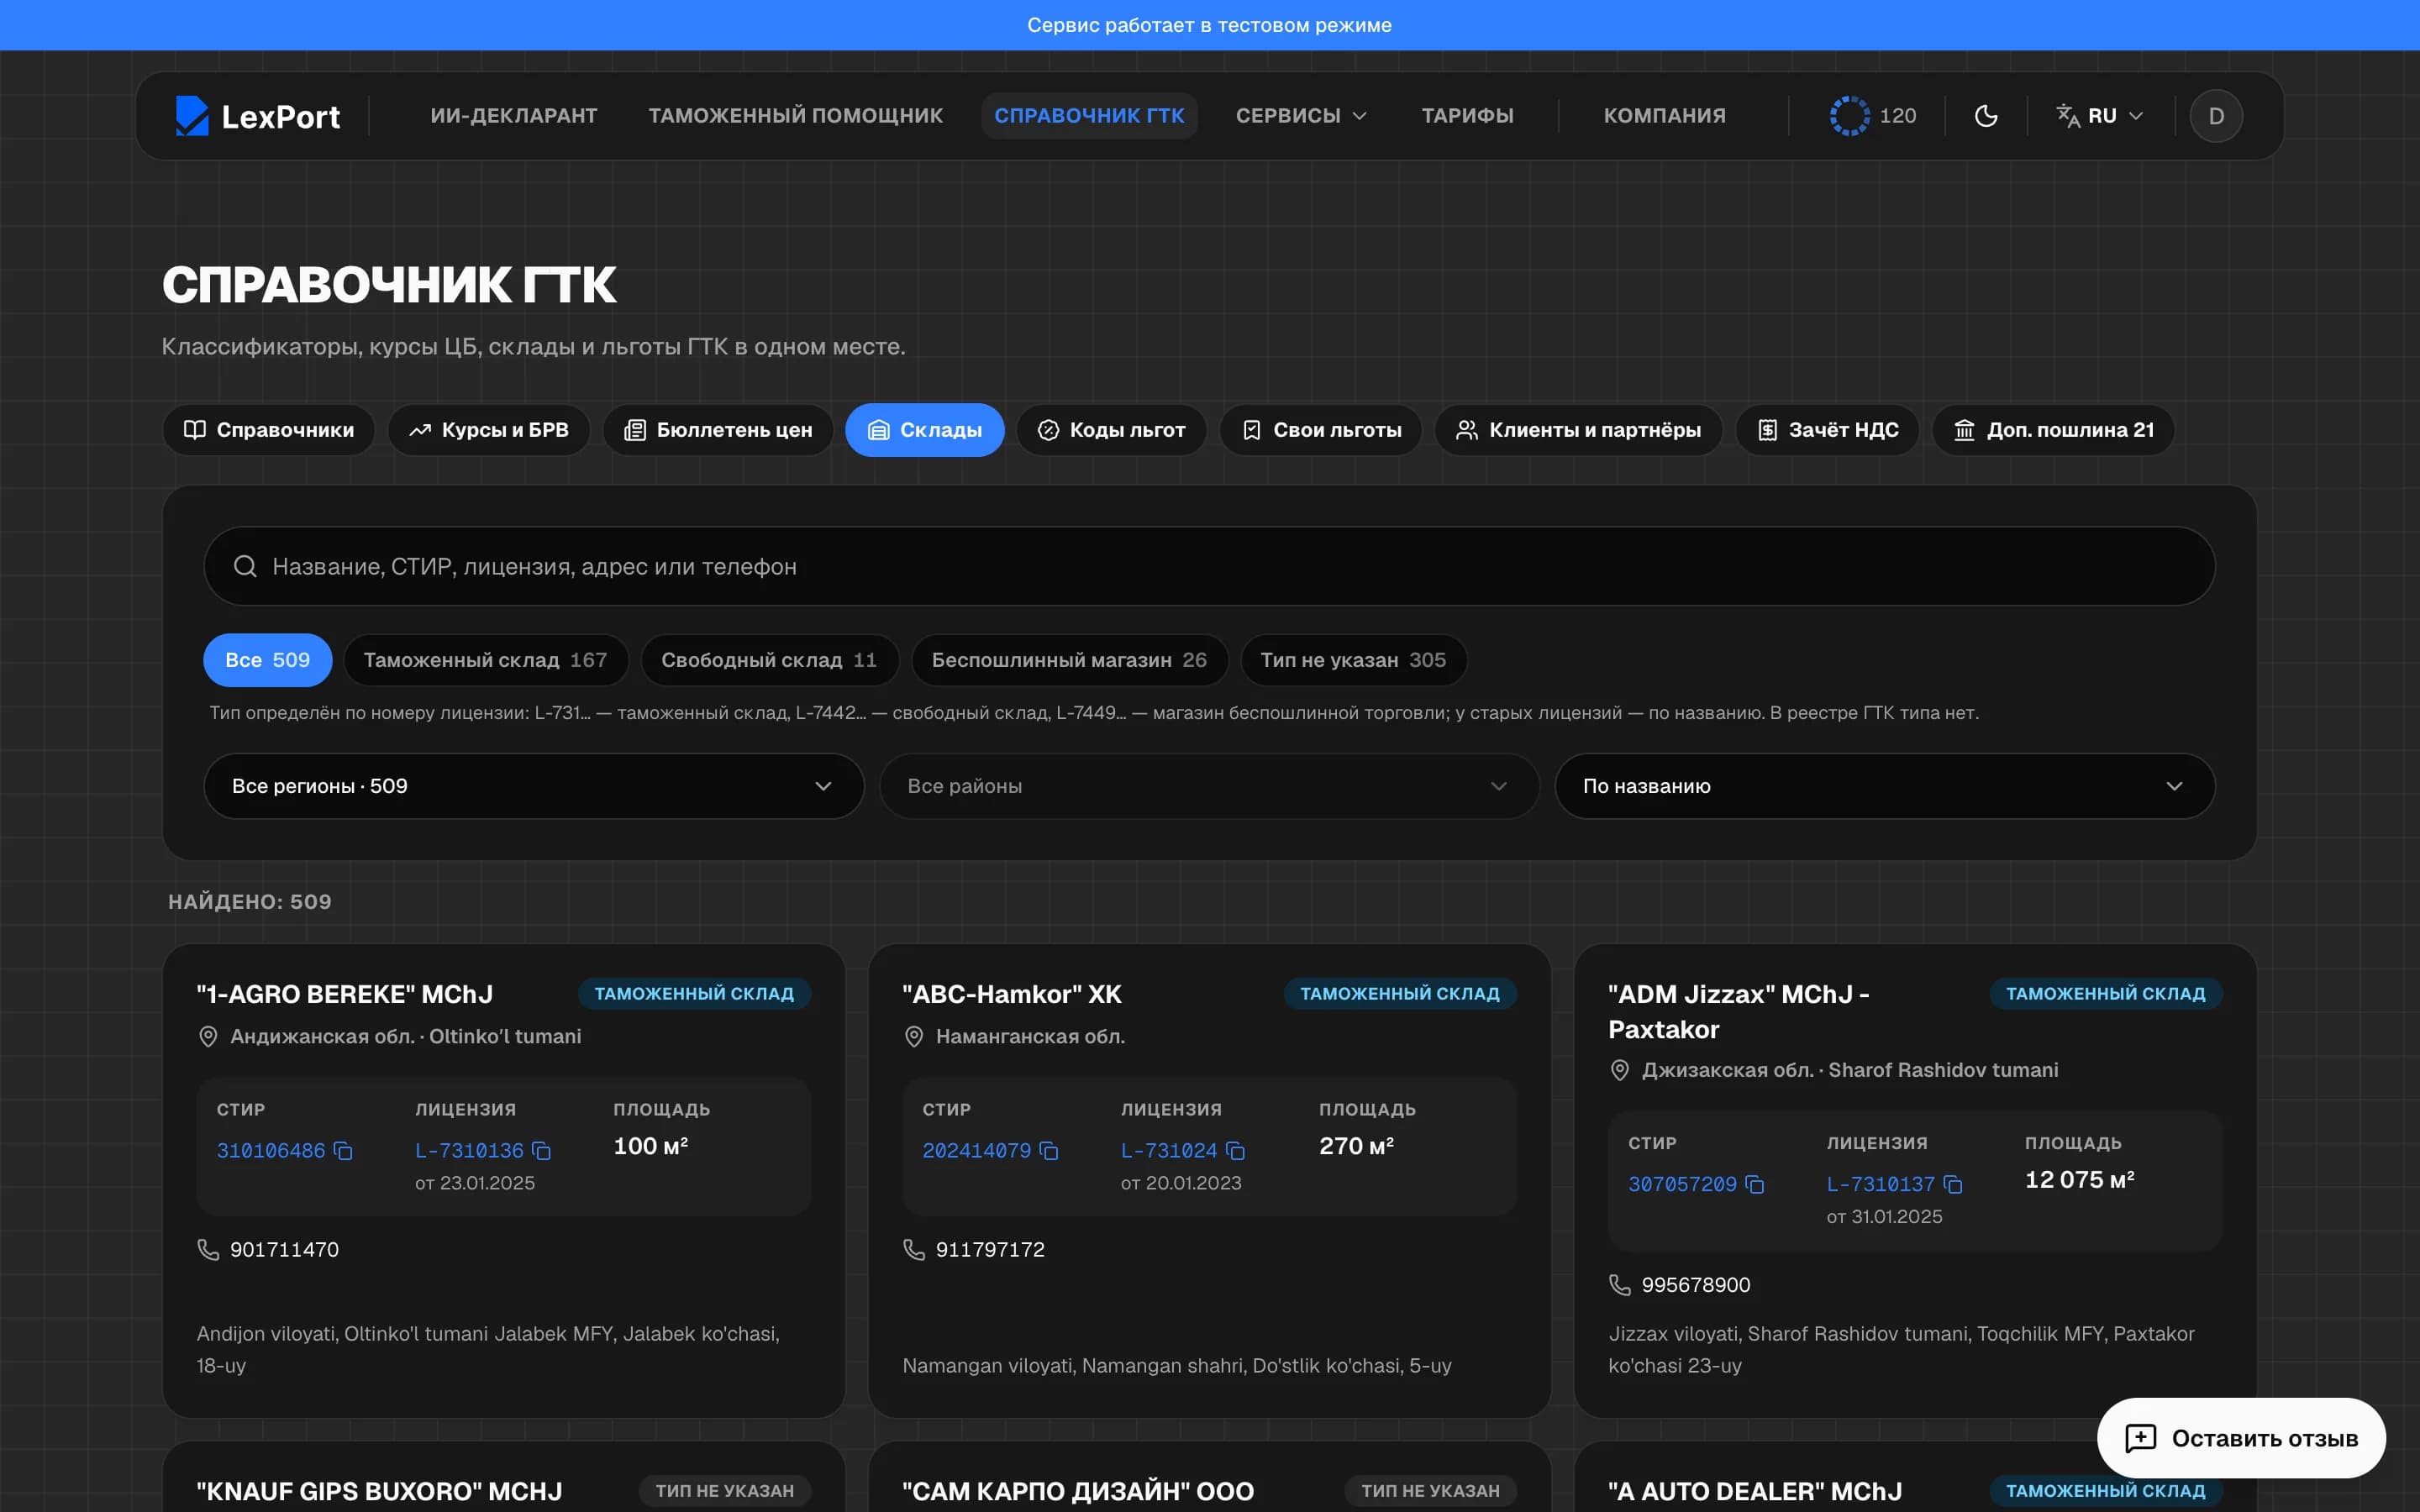Copy license L-7310137
Image resolution: width=2420 pixels, height=1512 pixels.
tap(1953, 1185)
